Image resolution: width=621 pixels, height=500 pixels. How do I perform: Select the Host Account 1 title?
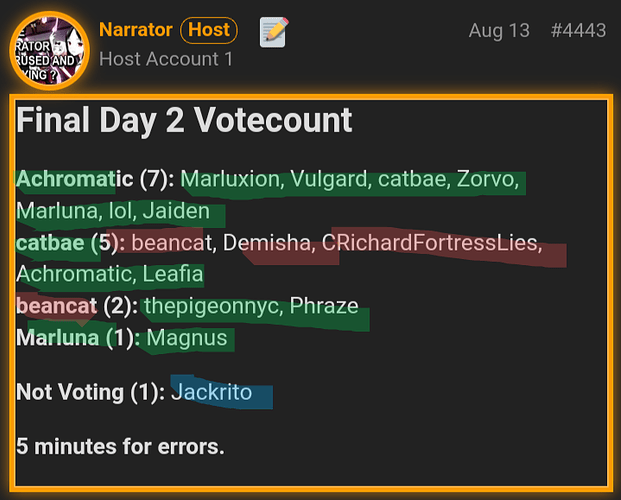pyautogui.click(x=166, y=59)
